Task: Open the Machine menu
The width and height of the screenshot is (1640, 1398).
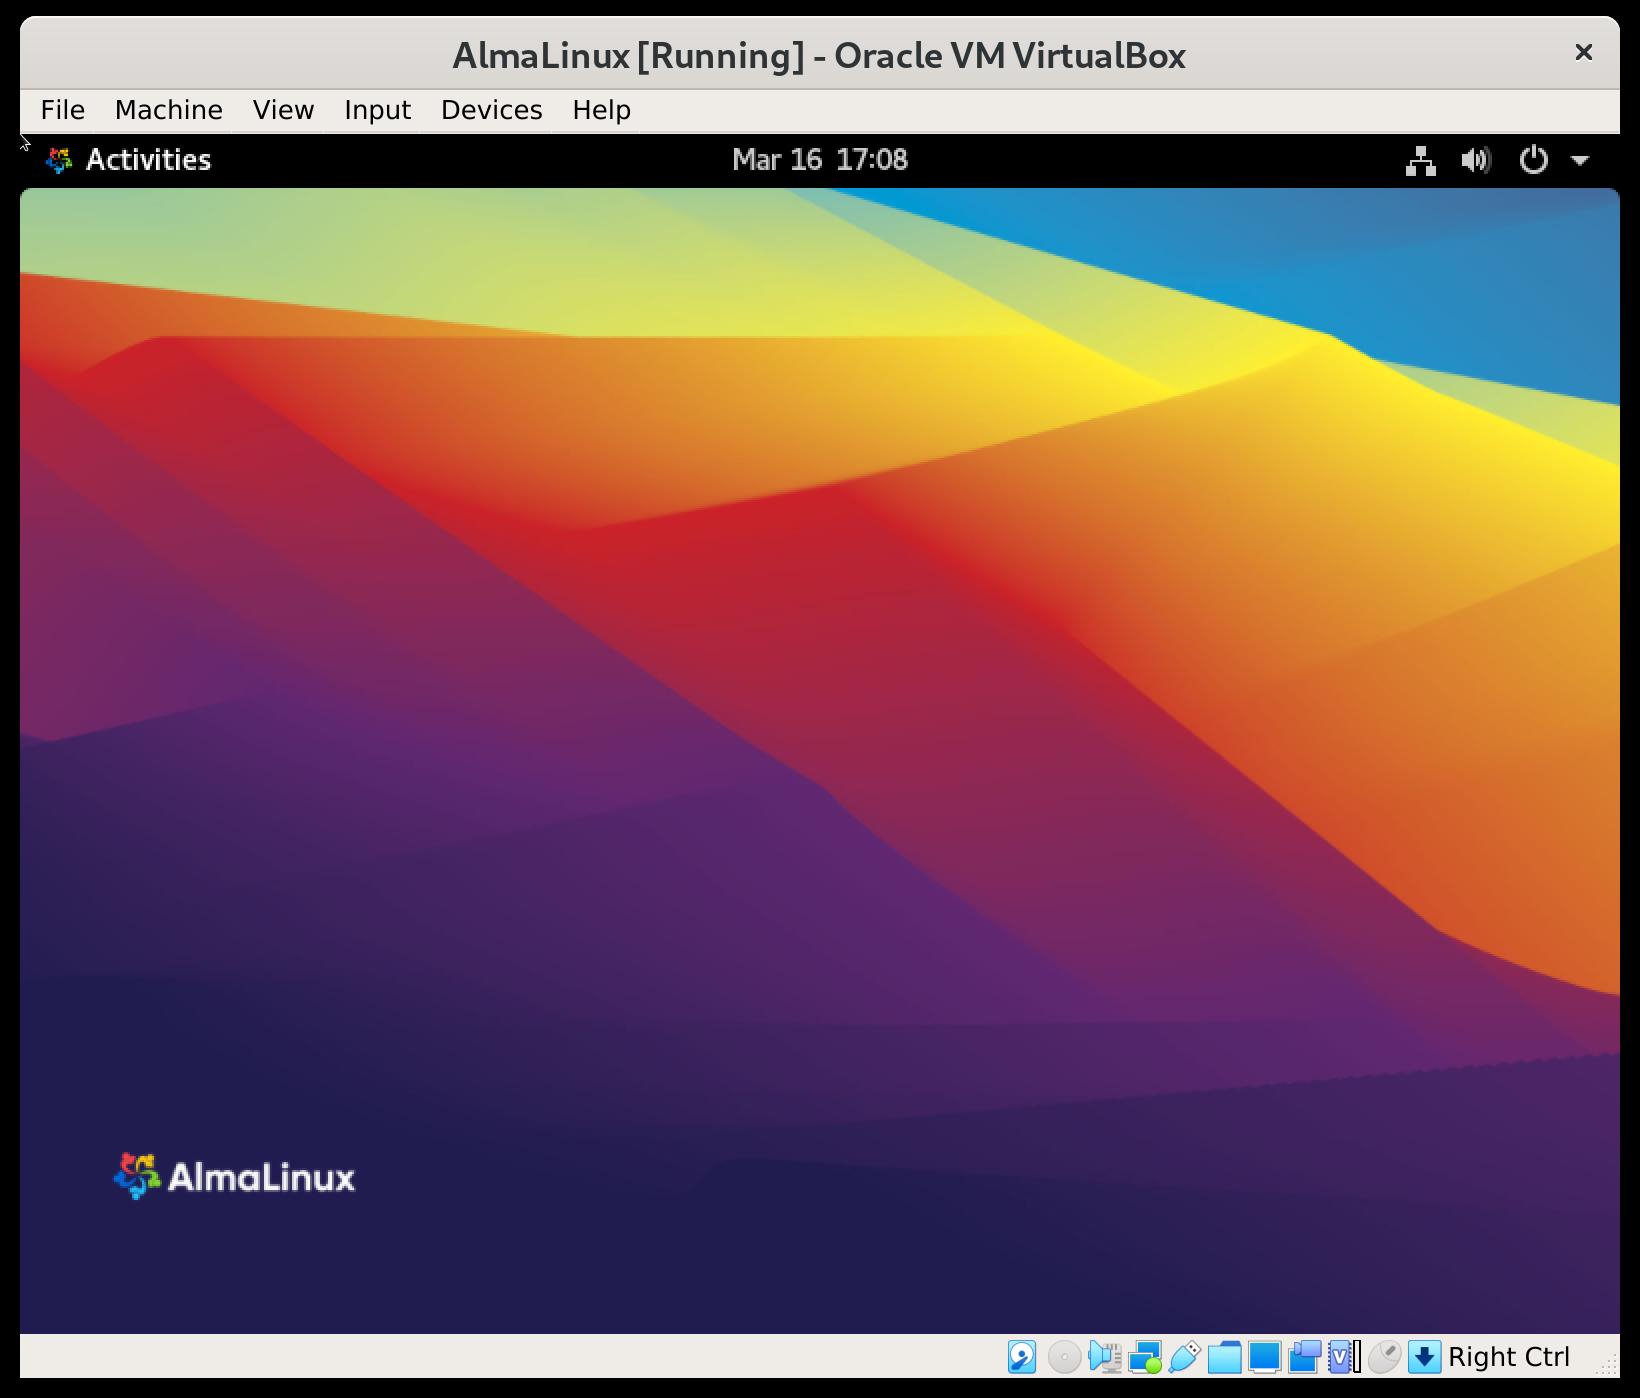Action: (x=168, y=110)
